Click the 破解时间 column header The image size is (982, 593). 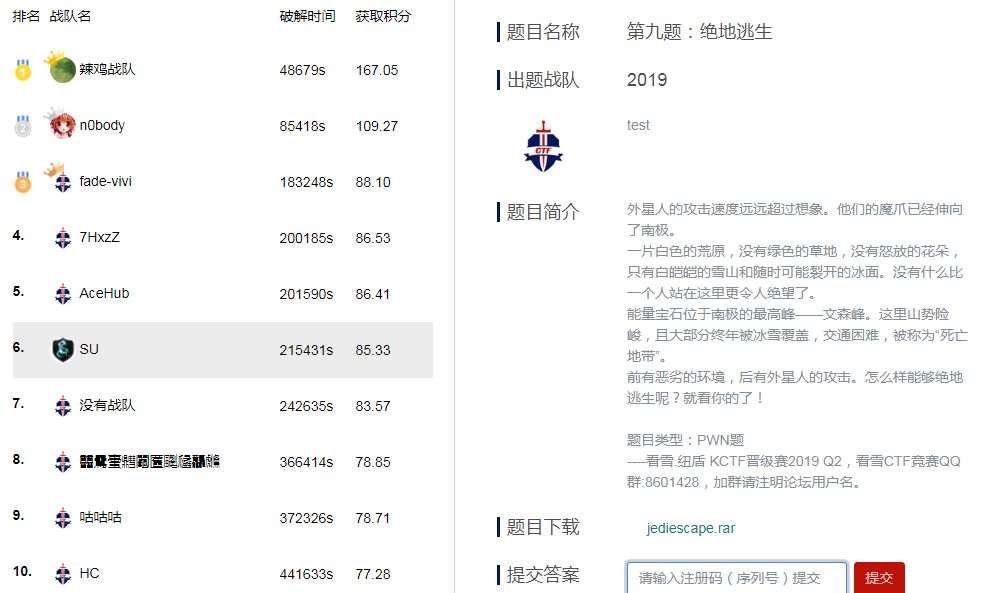[308, 16]
